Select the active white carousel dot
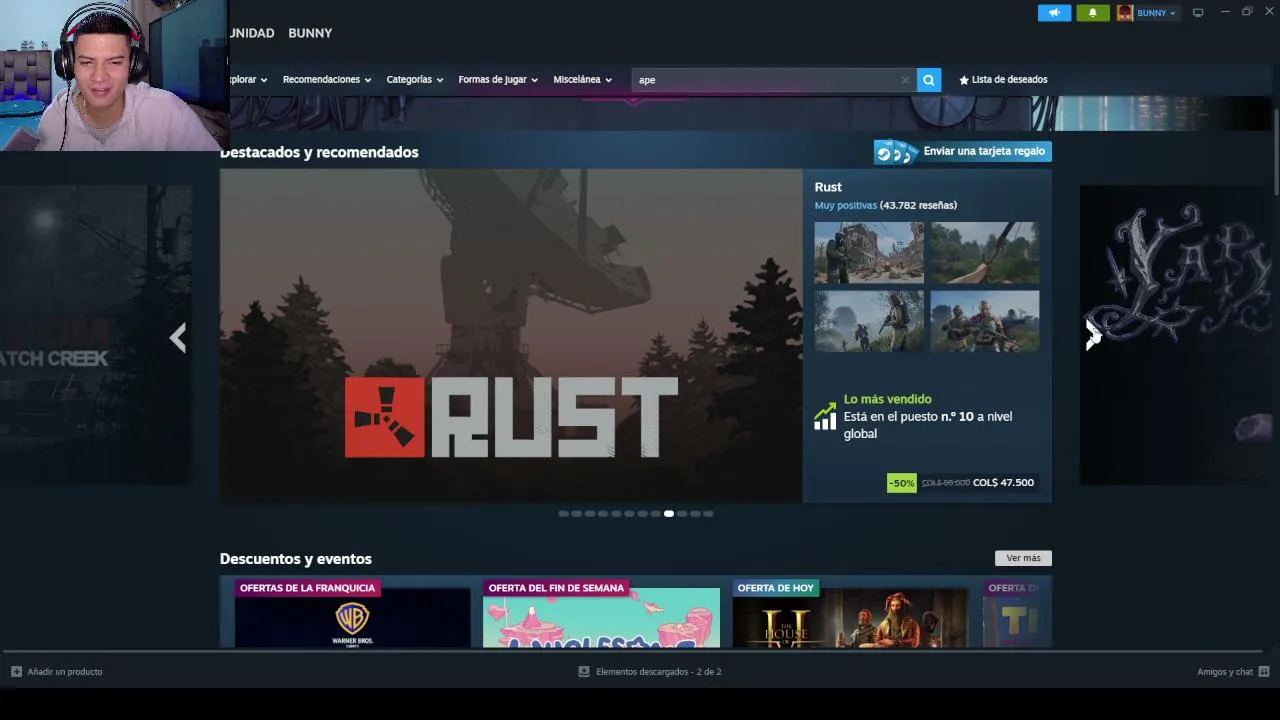Screen dimensions: 1280x720 [669, 514]
